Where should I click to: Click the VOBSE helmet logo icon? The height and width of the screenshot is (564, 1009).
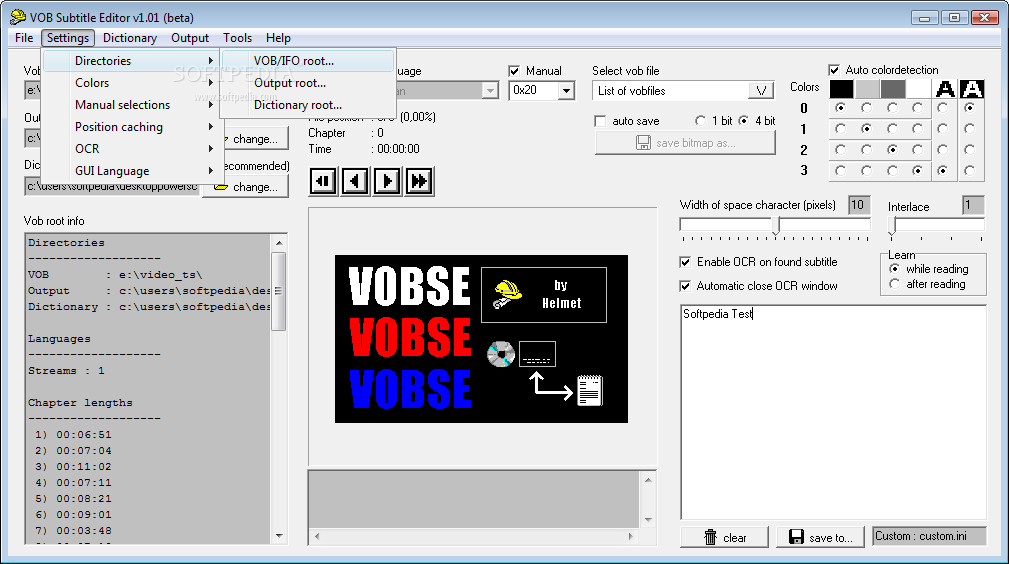pos(508,294)
